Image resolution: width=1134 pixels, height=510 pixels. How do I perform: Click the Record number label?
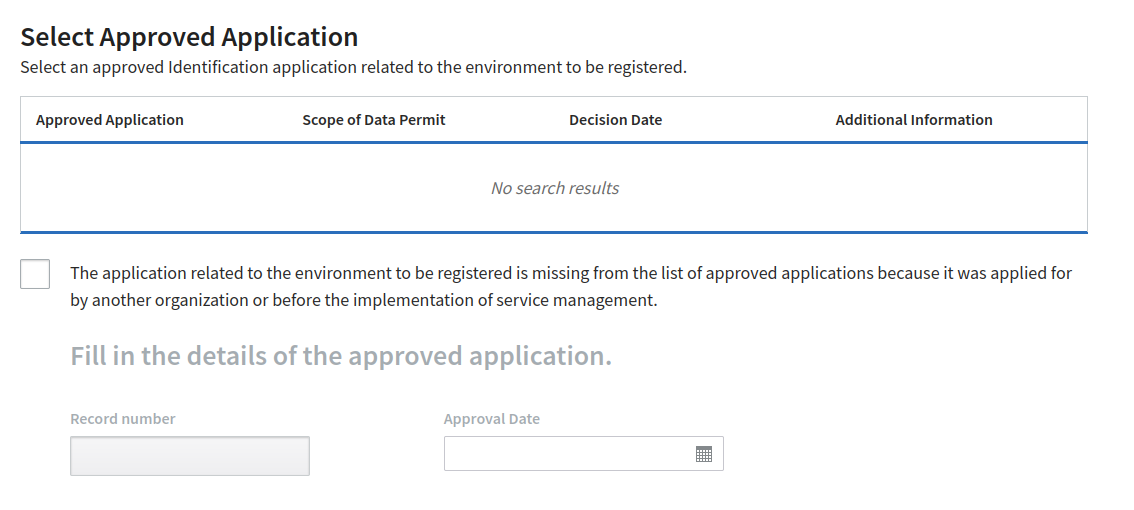122,419
